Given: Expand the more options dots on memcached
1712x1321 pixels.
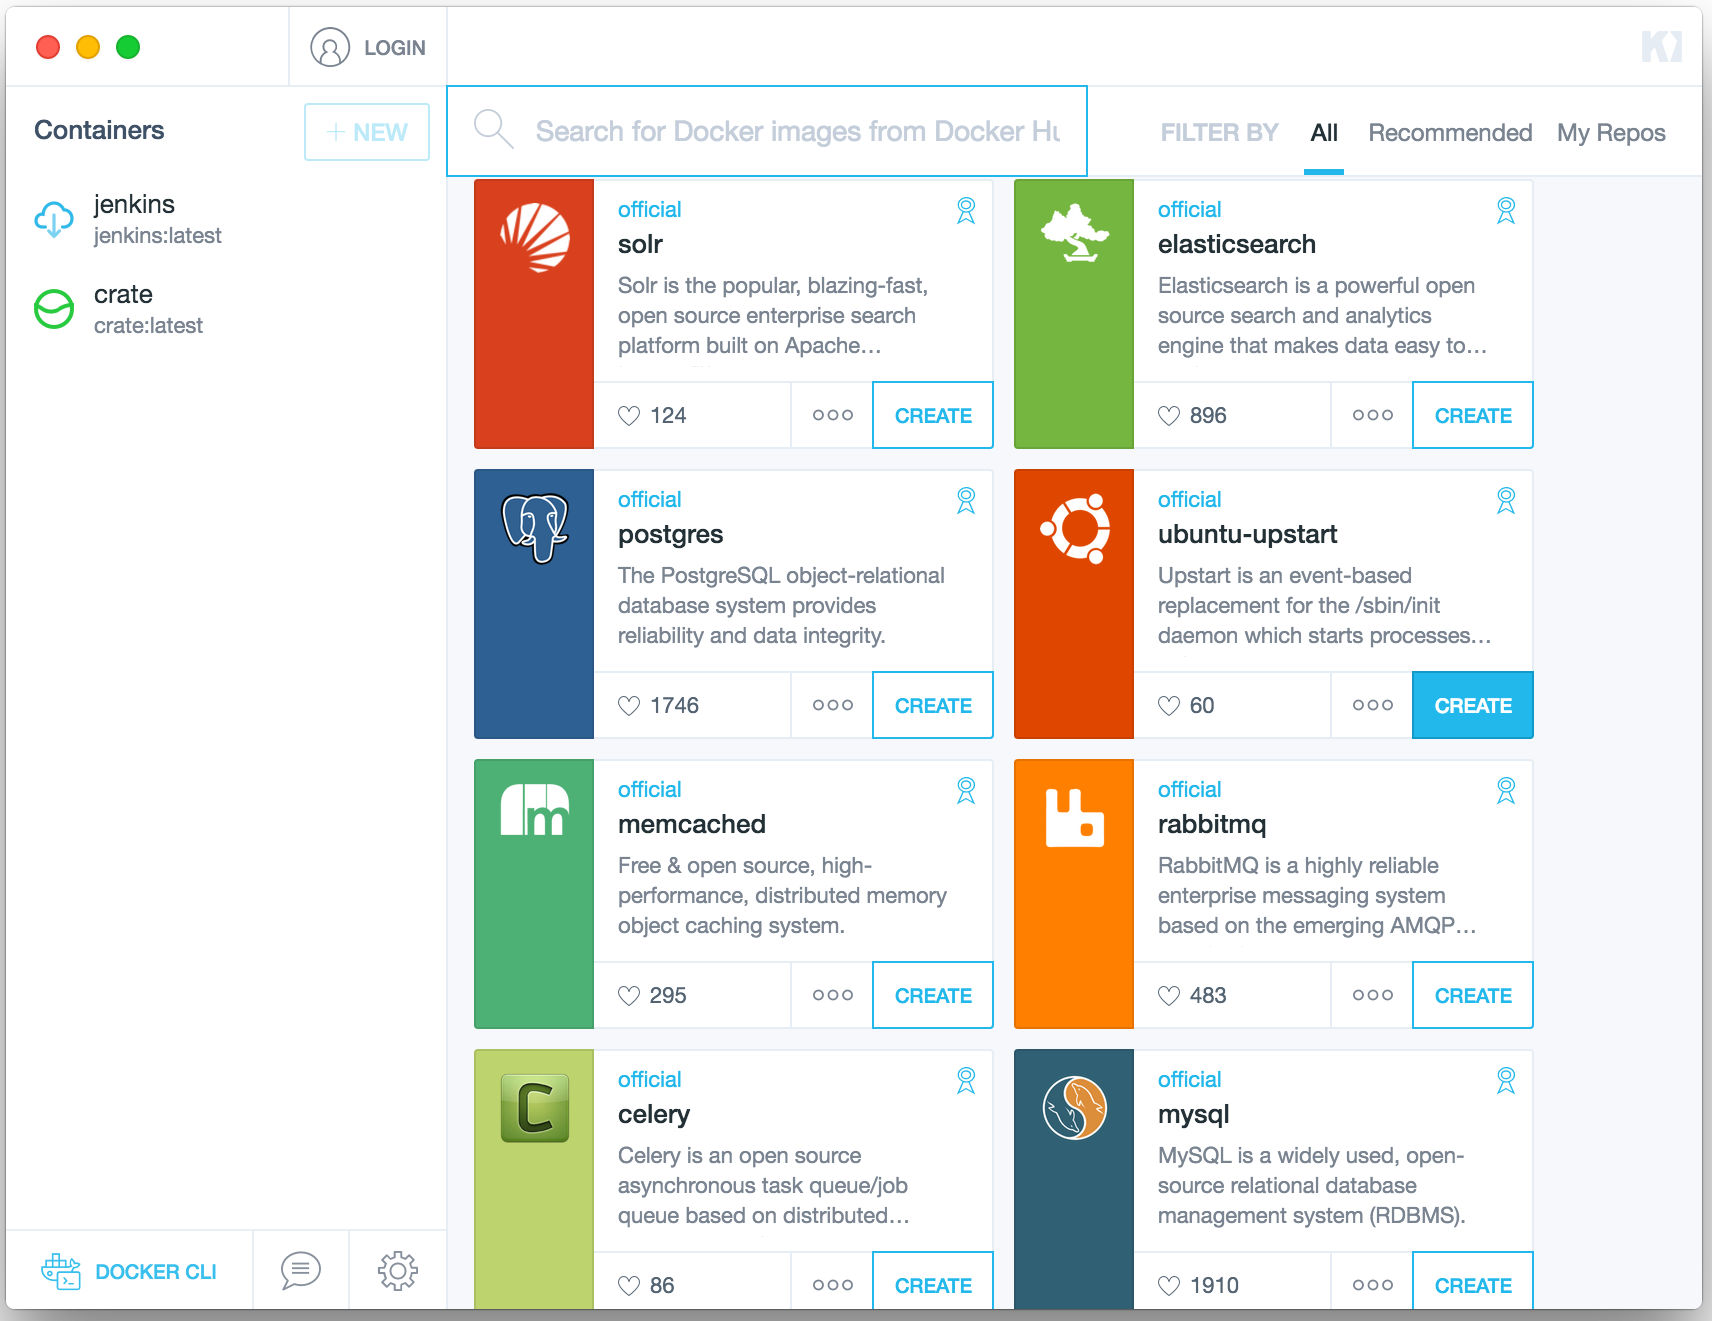Looking at the screenshot, I should pos(833,995).
